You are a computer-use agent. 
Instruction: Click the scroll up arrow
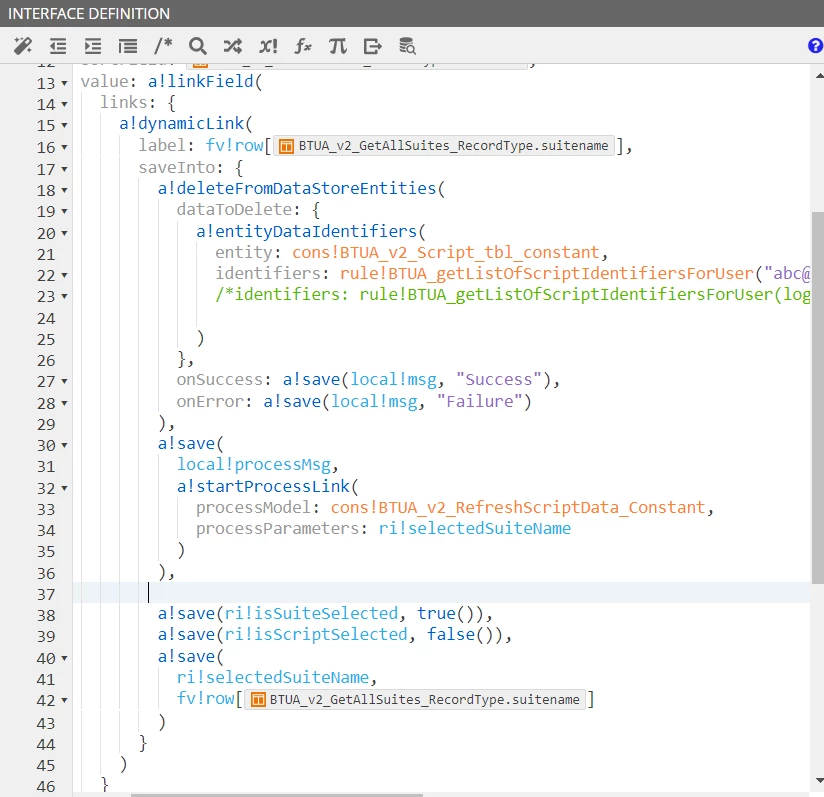[x=819, y=76]
